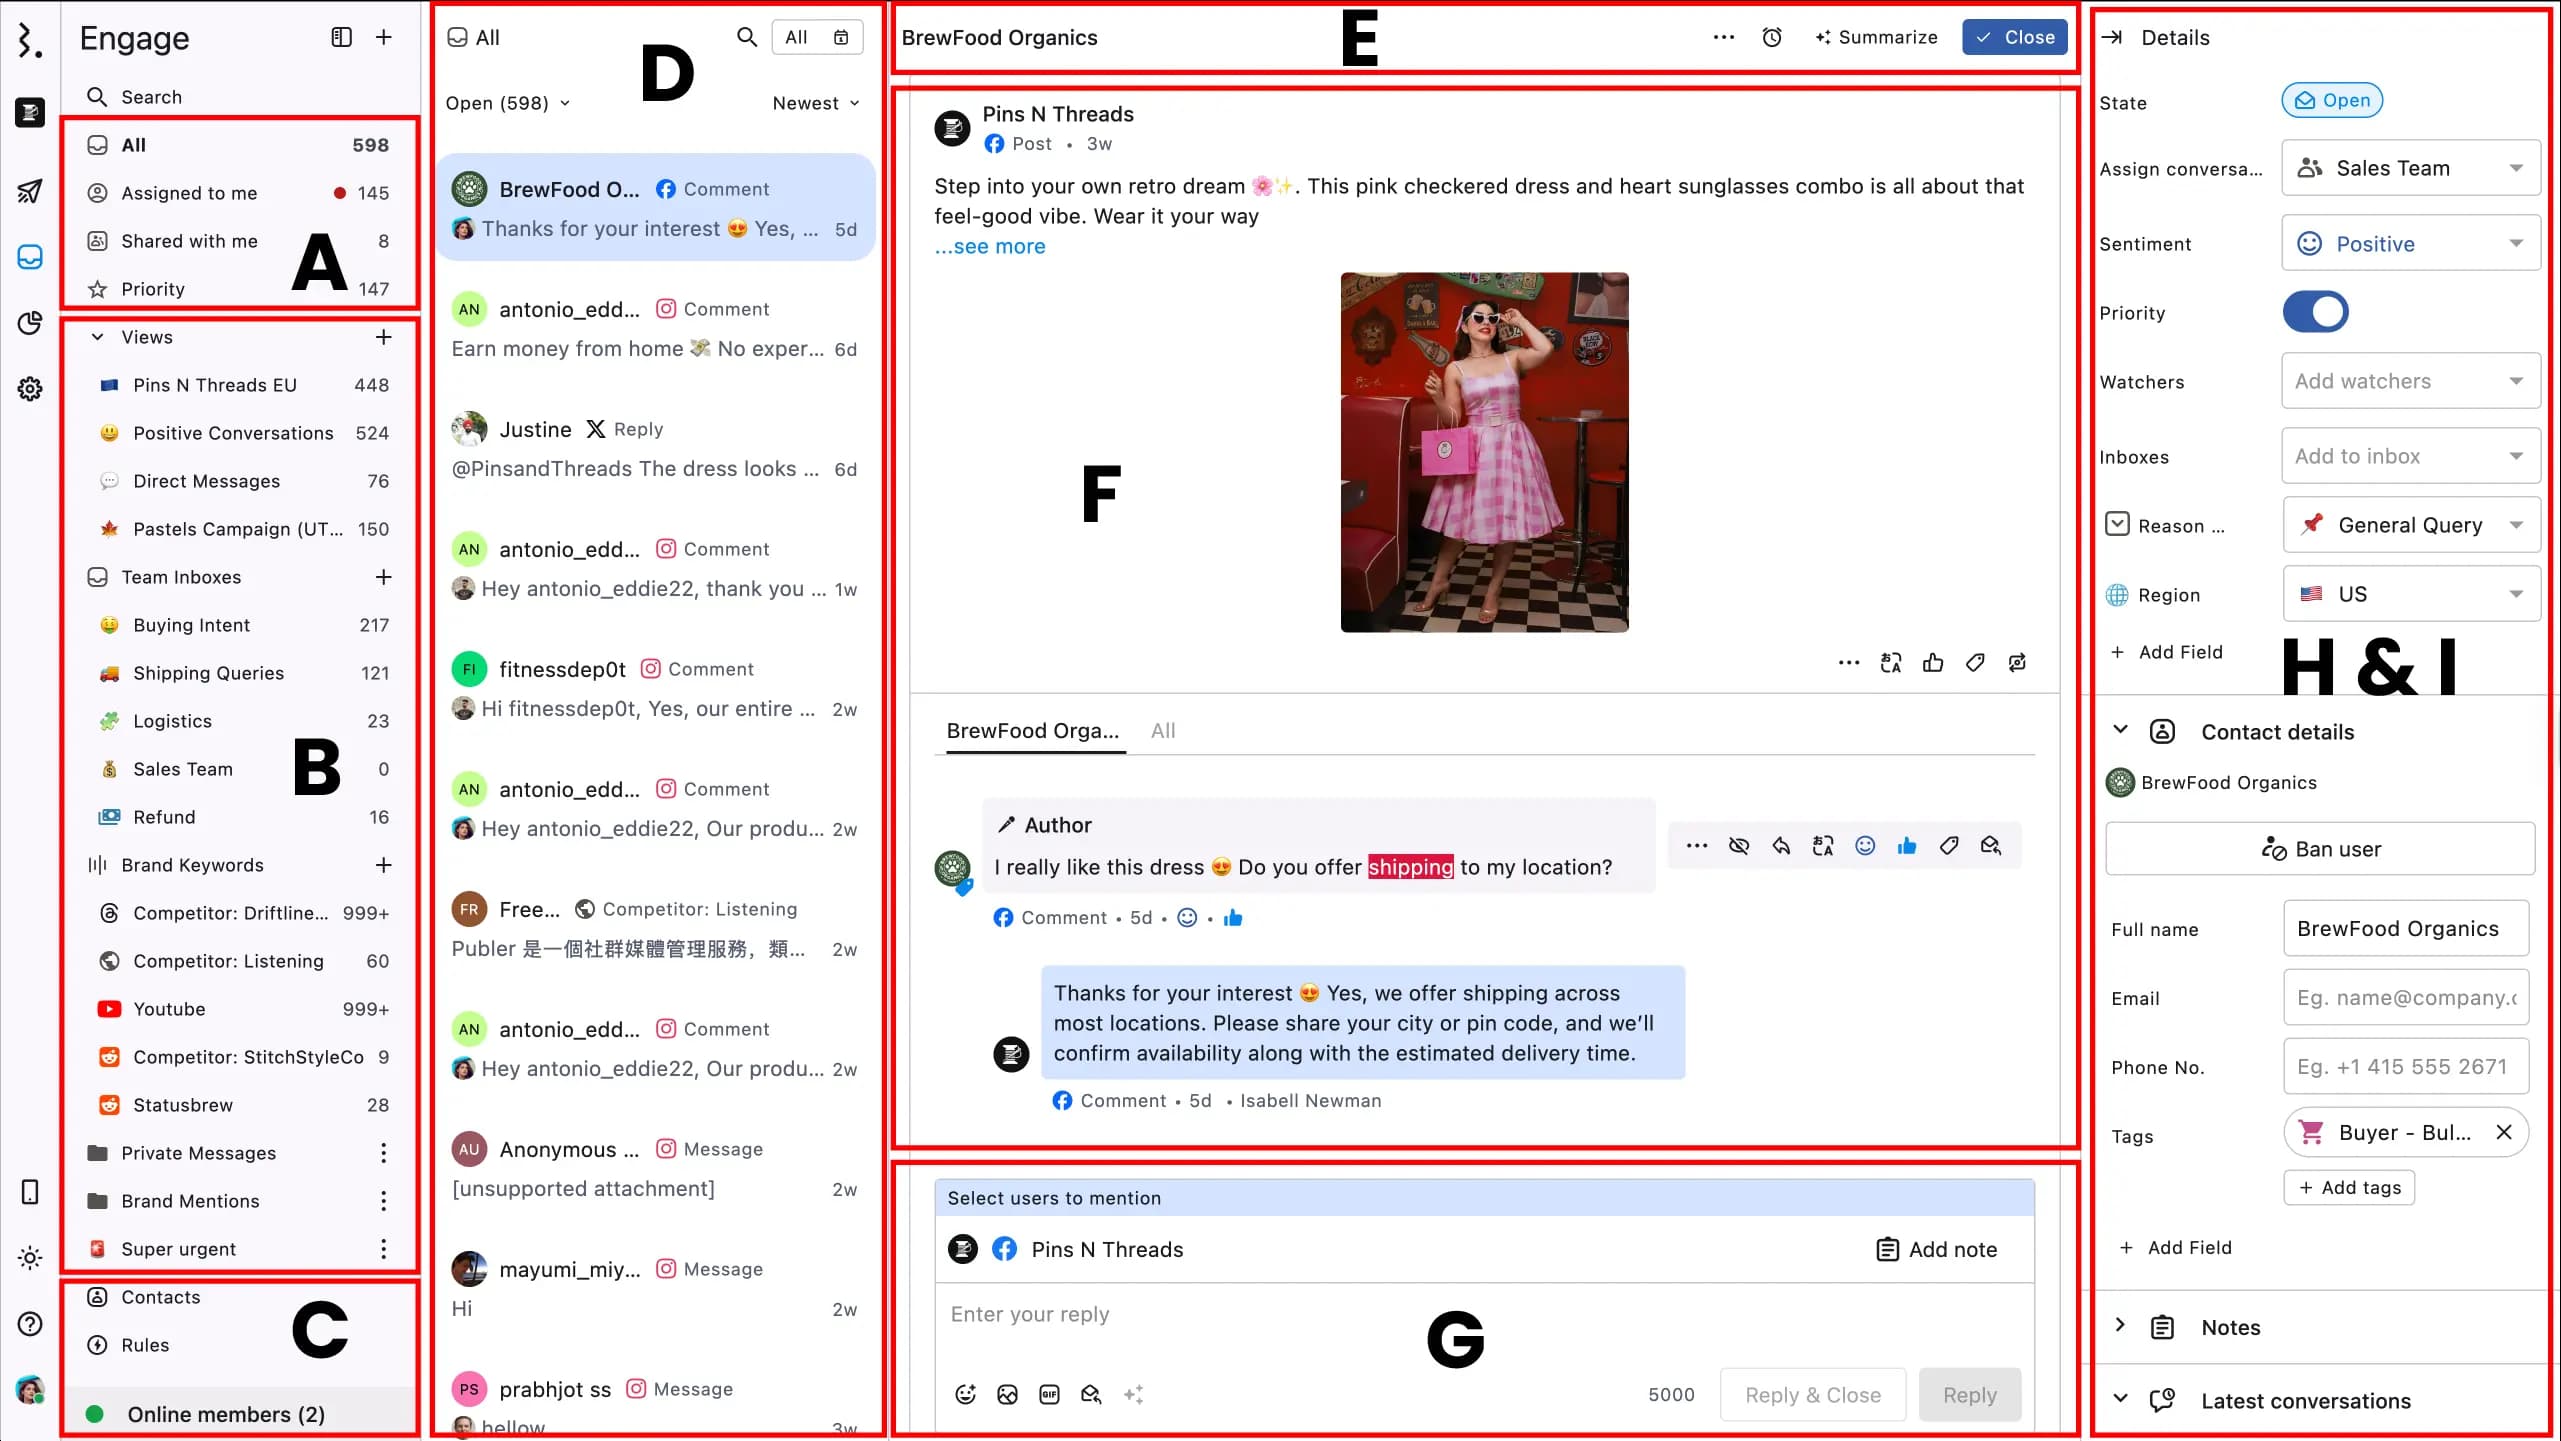Viewport: 2561px width, 1441px height.
Task: Click the Add note button
Action: [1937, 1249]
